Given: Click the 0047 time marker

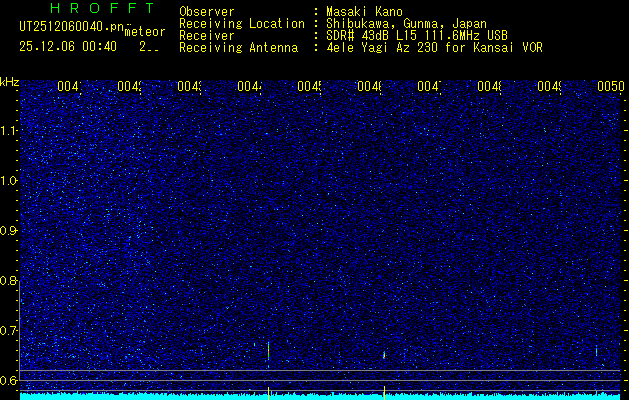Looking at the screenshot, I should [x=430, y=86].
